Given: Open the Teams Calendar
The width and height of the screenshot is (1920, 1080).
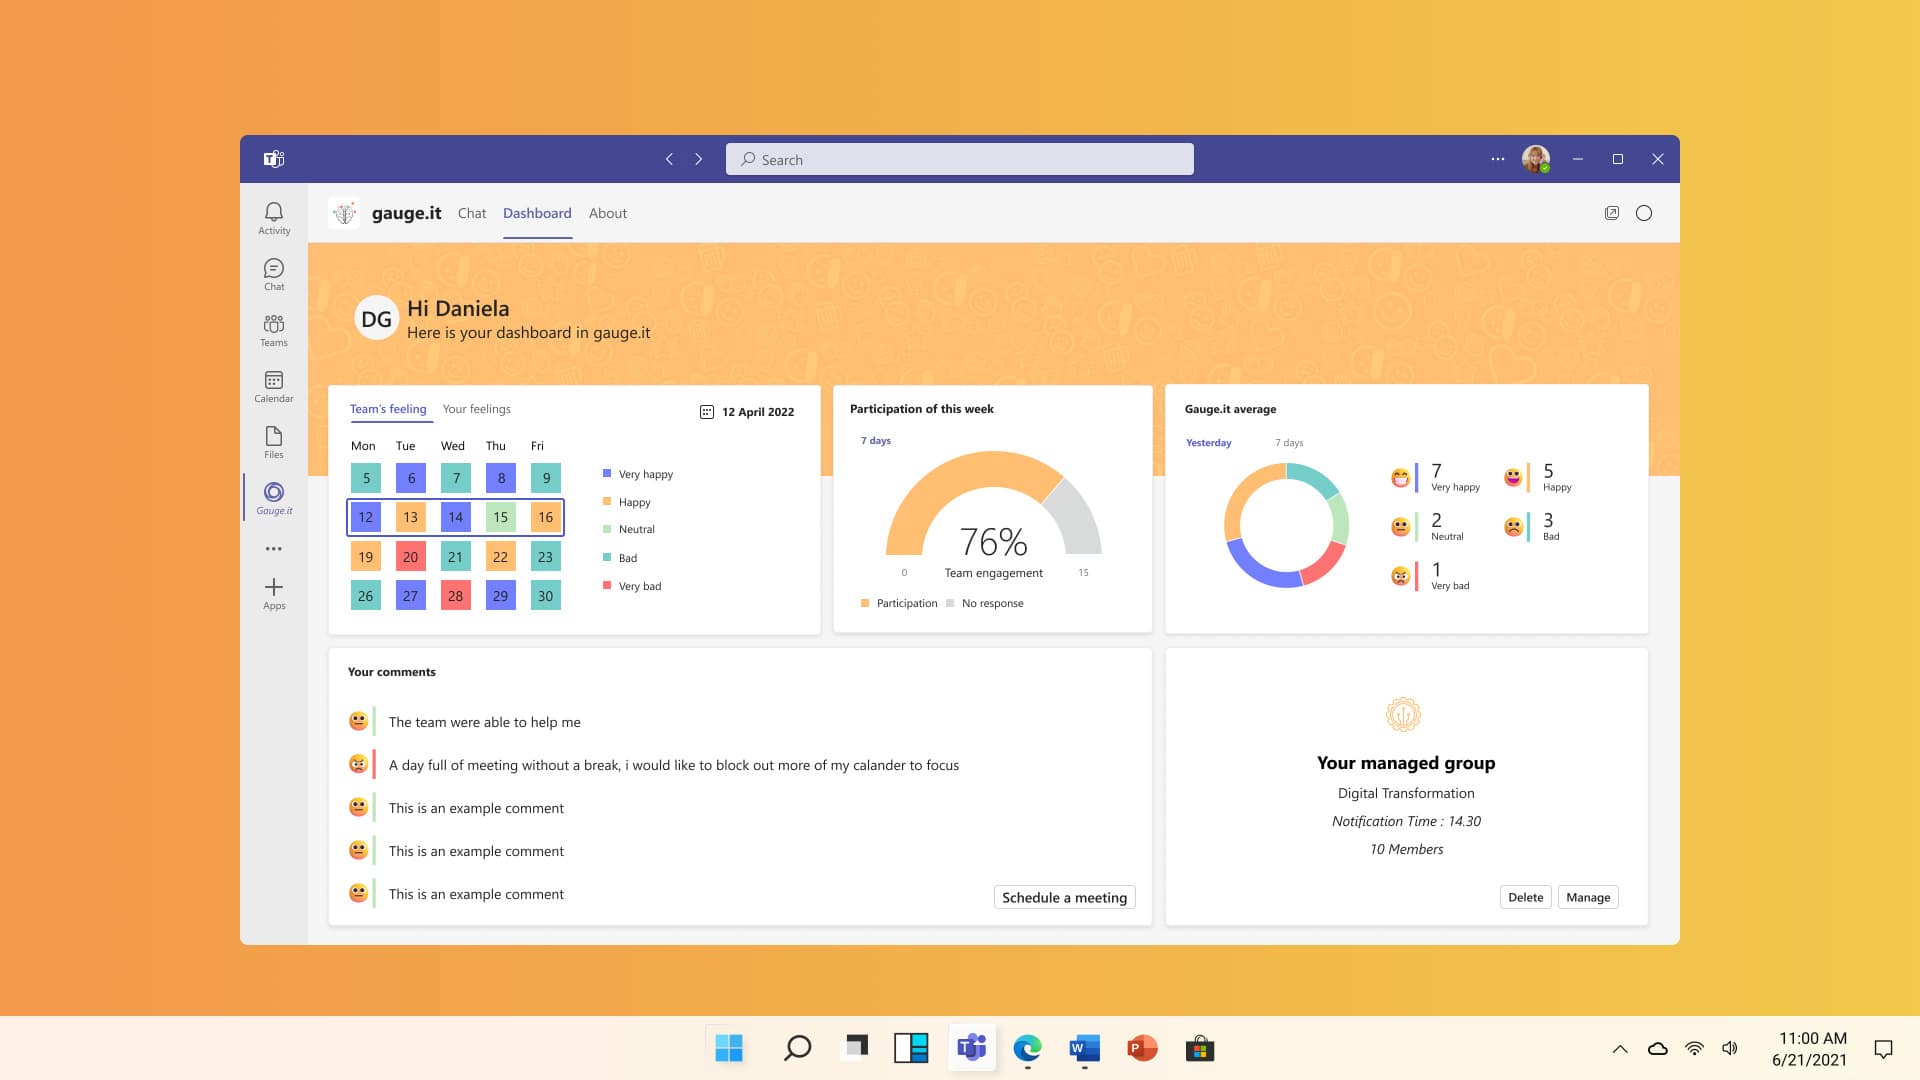Looking at the screenshot, I should pyautogui.click(x=273, y=386).
